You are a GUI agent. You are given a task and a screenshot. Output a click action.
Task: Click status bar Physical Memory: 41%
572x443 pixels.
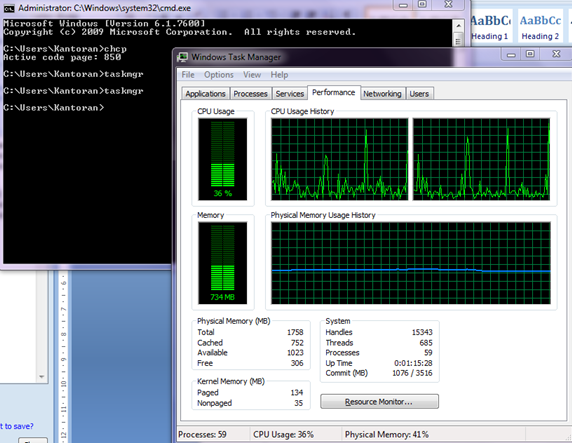(x=387, y=435)
